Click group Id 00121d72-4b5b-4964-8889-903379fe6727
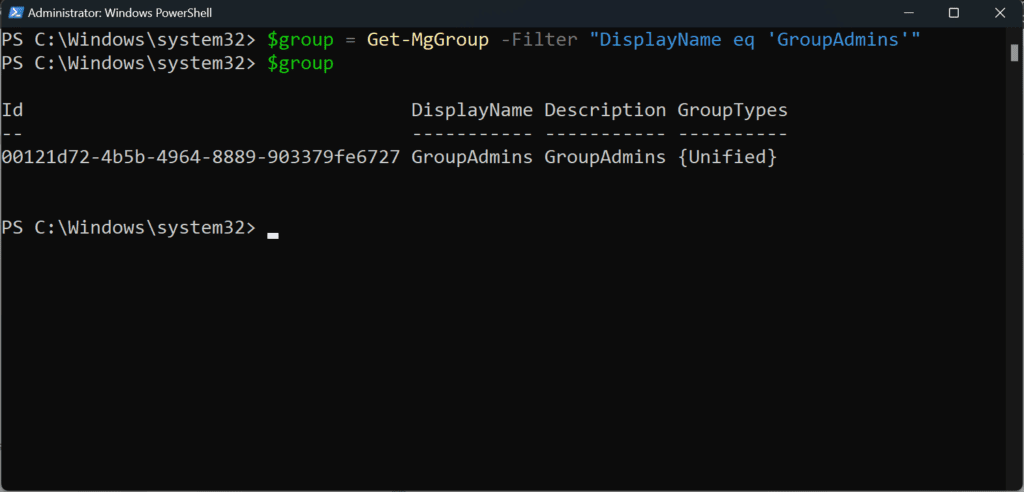This screenshot has height=492, width=1024. (x=200, y=157)
